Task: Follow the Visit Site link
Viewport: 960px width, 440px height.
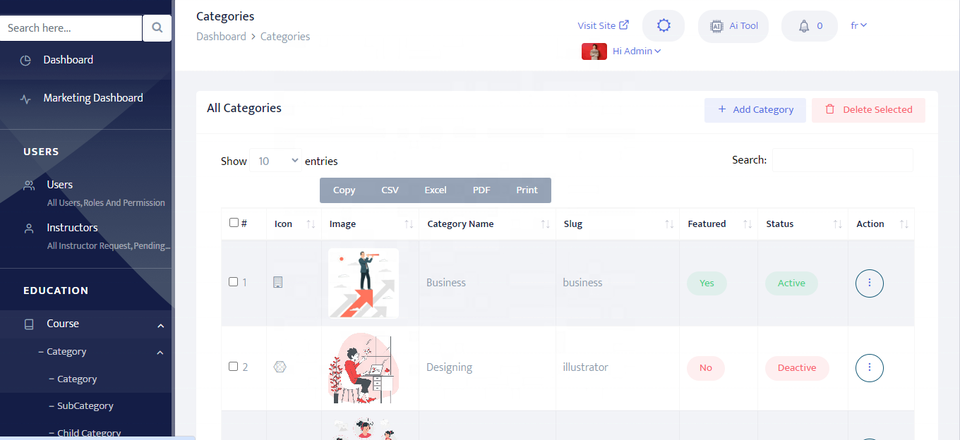Action: pyautogui.click(x=603, y=26)
